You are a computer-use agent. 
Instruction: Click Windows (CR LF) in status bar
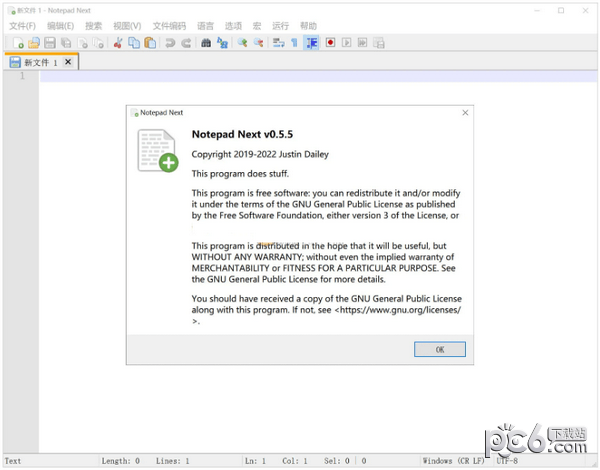(x=453, y=461)
